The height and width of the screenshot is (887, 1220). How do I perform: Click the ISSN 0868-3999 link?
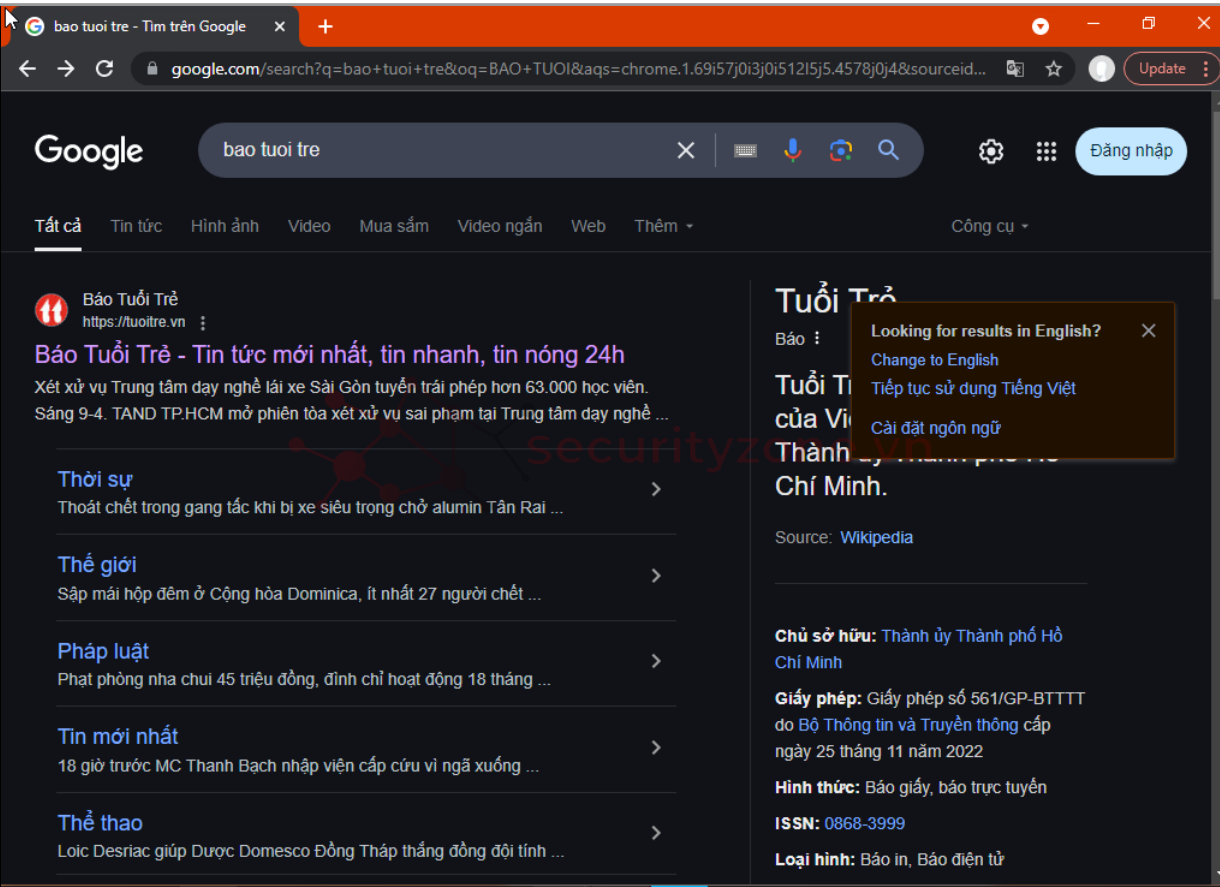[865, 823]
